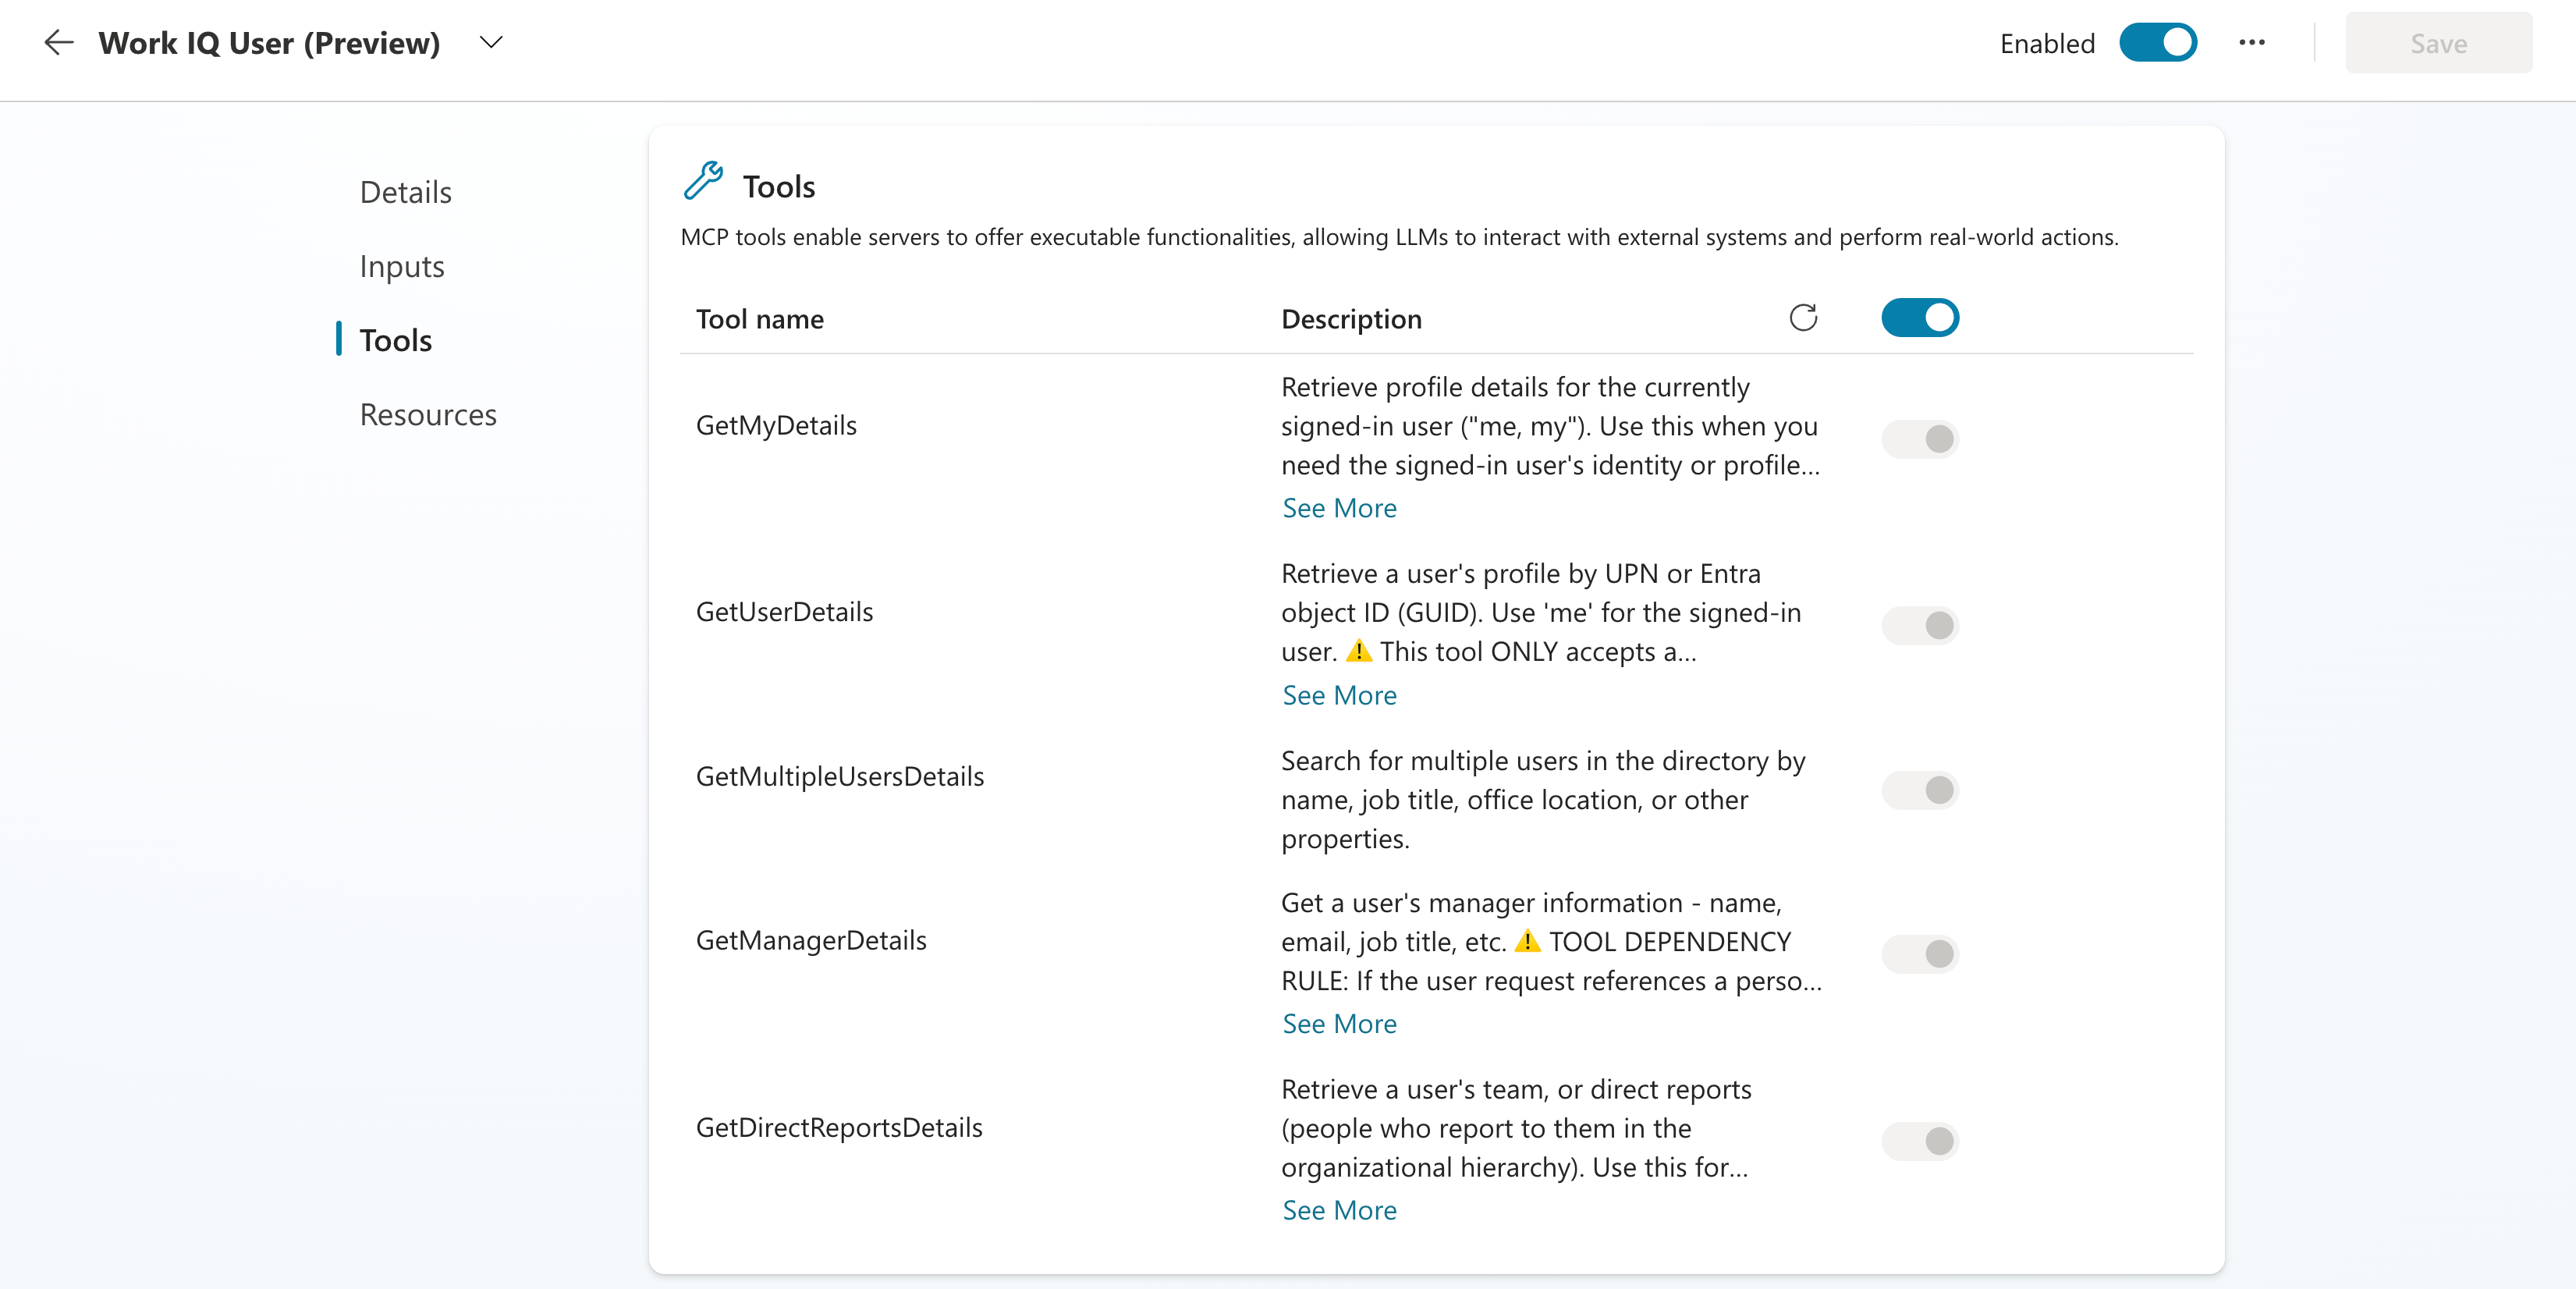Open the chevron next to Work IQ User

491,43
